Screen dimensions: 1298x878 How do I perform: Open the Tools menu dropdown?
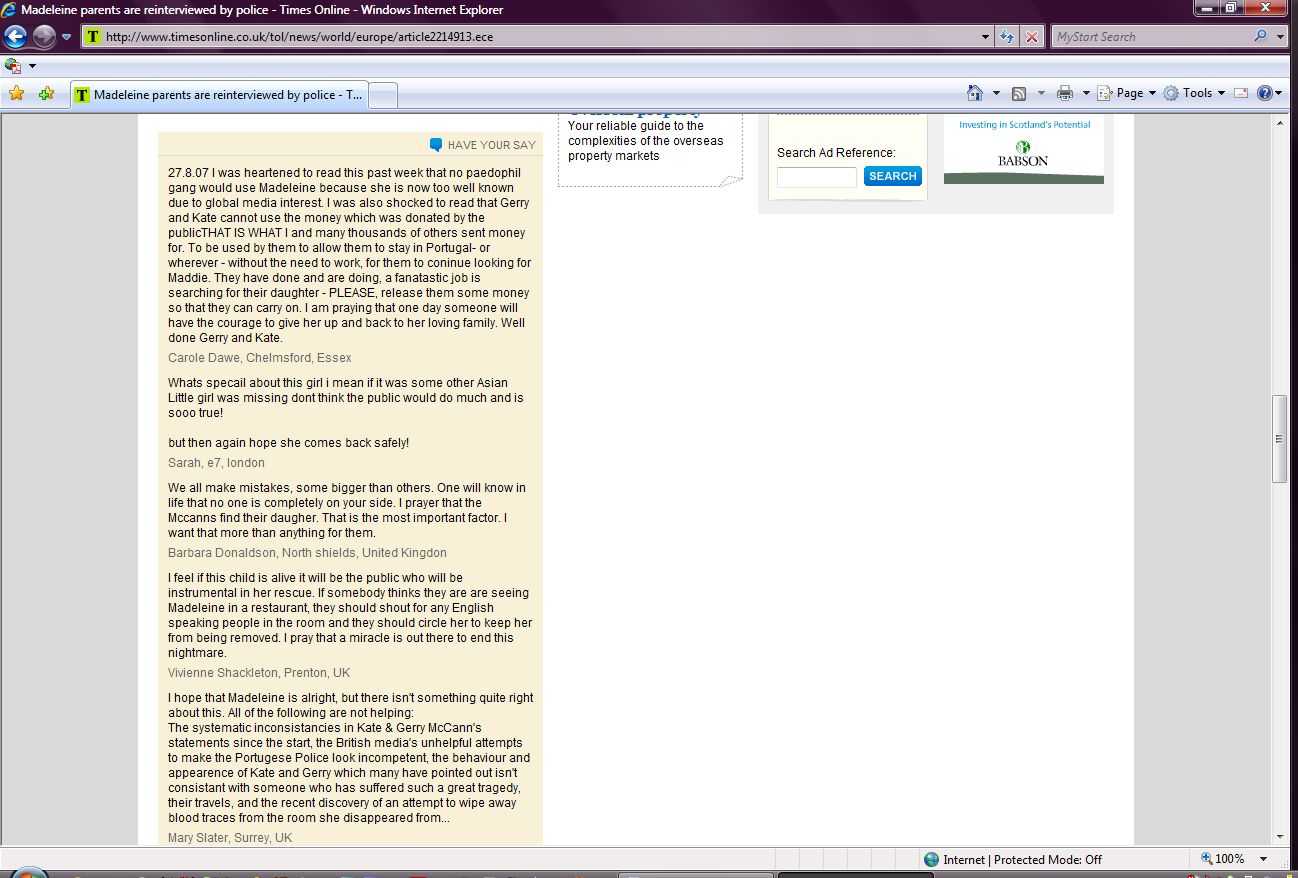[1194, 93]
